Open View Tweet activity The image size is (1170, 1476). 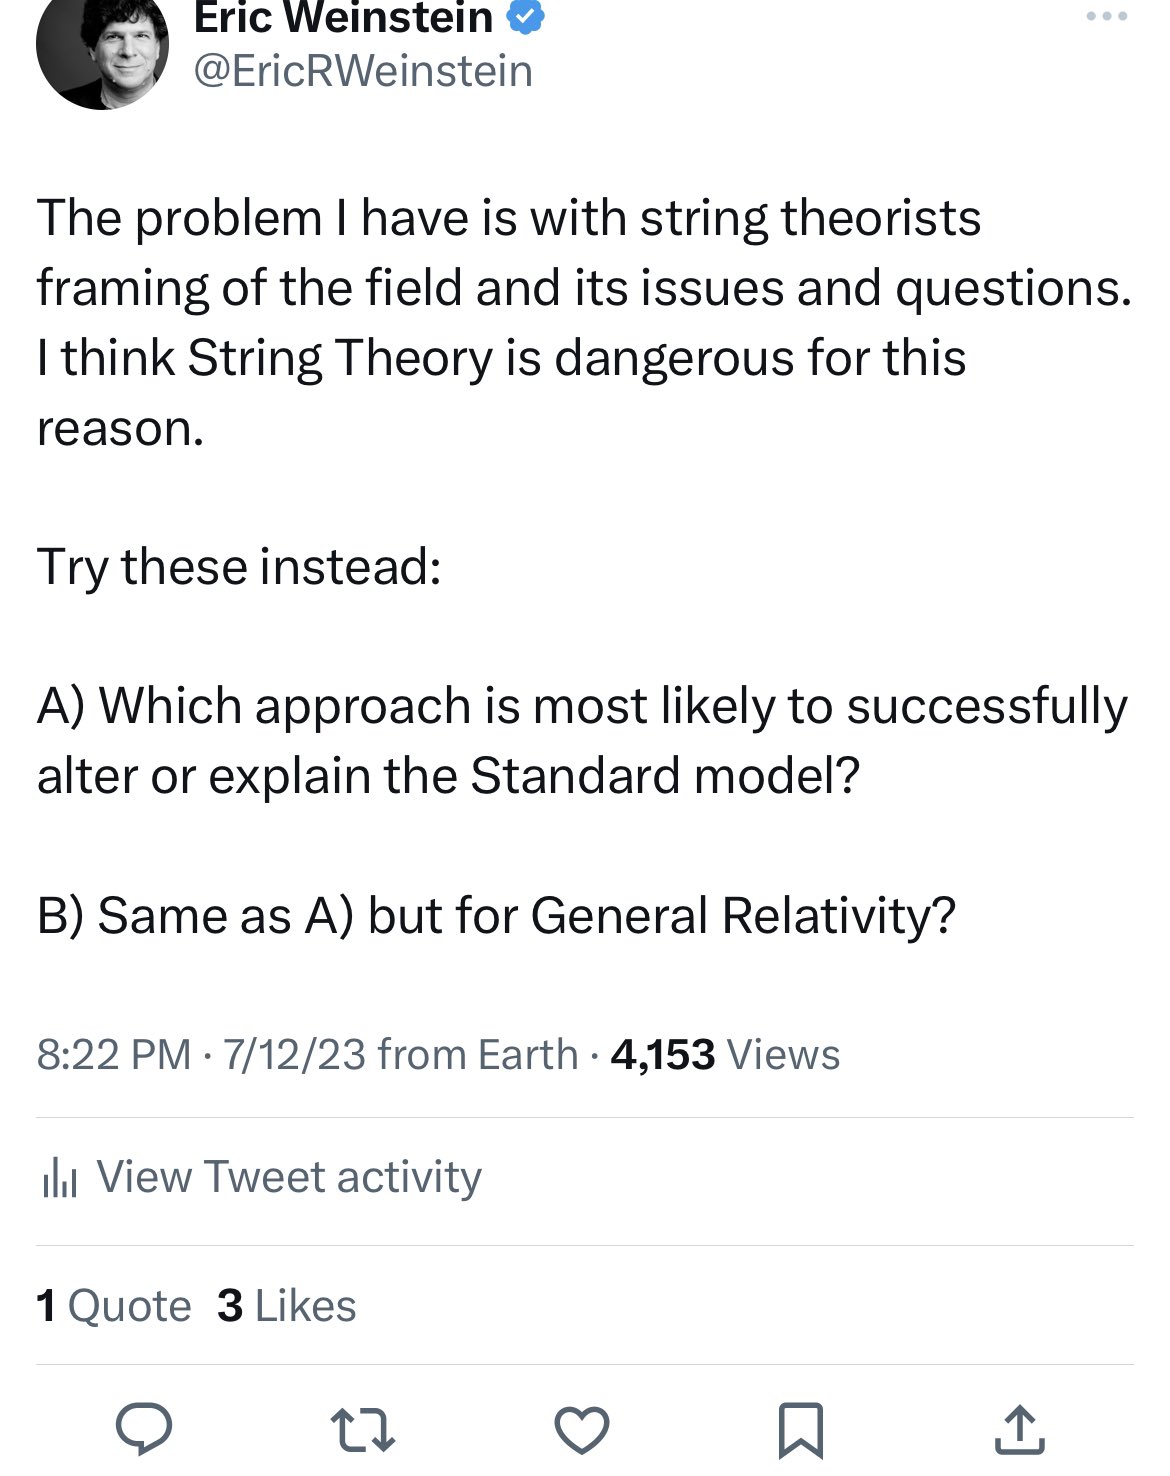(288, 1177)
